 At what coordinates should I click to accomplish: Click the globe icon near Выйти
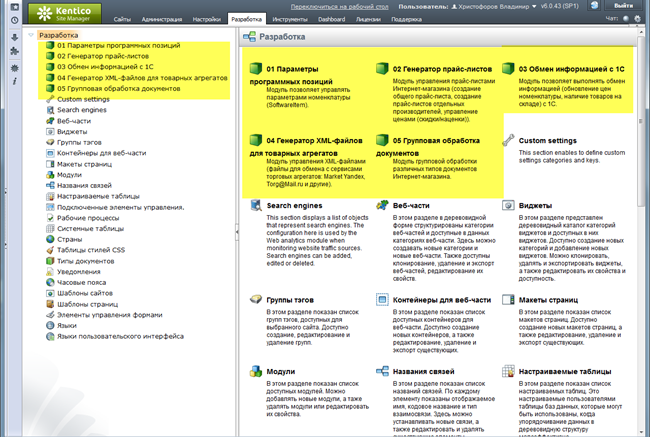[x=594, y=5]
